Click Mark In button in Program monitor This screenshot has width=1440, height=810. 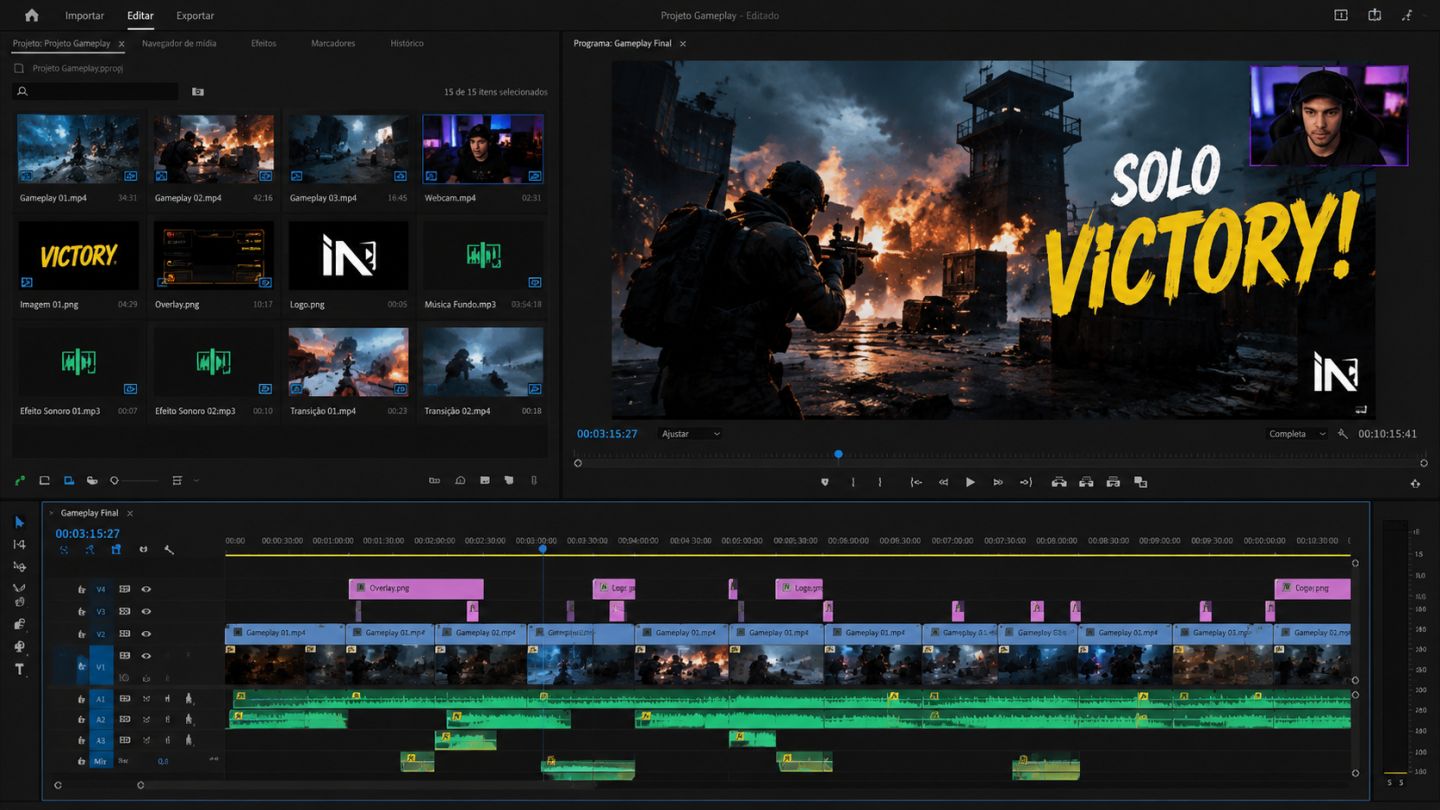853,482
